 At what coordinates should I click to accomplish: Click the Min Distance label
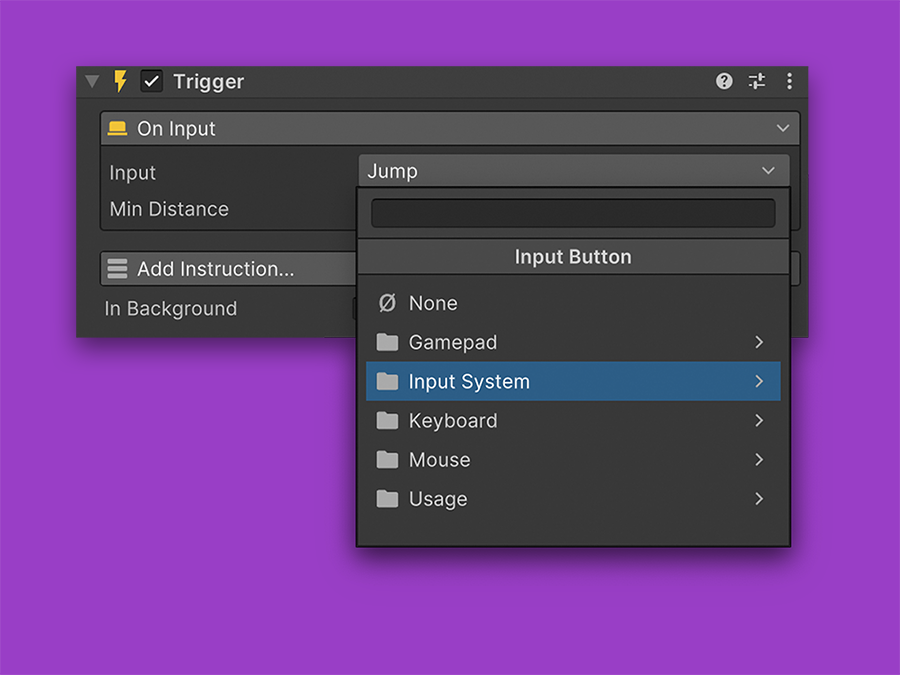(x=169, y=209)
